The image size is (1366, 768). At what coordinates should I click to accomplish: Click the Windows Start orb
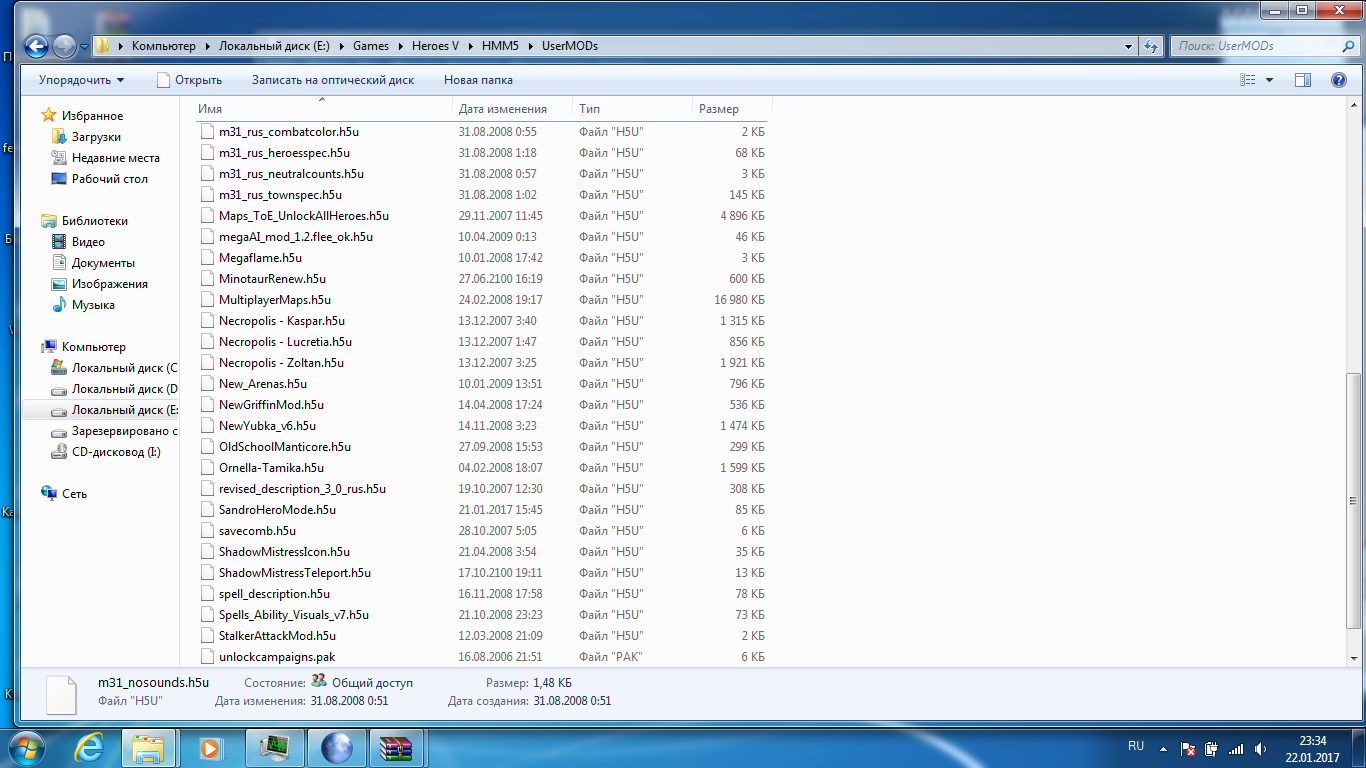coord(27,748)
